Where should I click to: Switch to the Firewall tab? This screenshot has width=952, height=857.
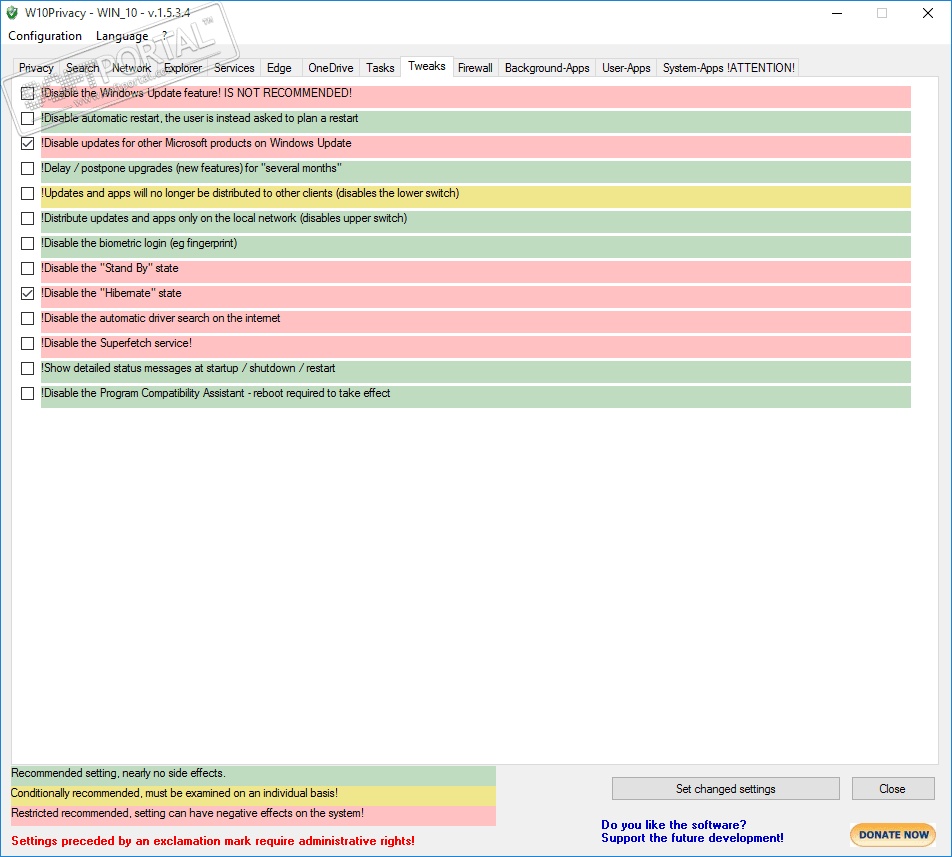click(x=475, y=68)
